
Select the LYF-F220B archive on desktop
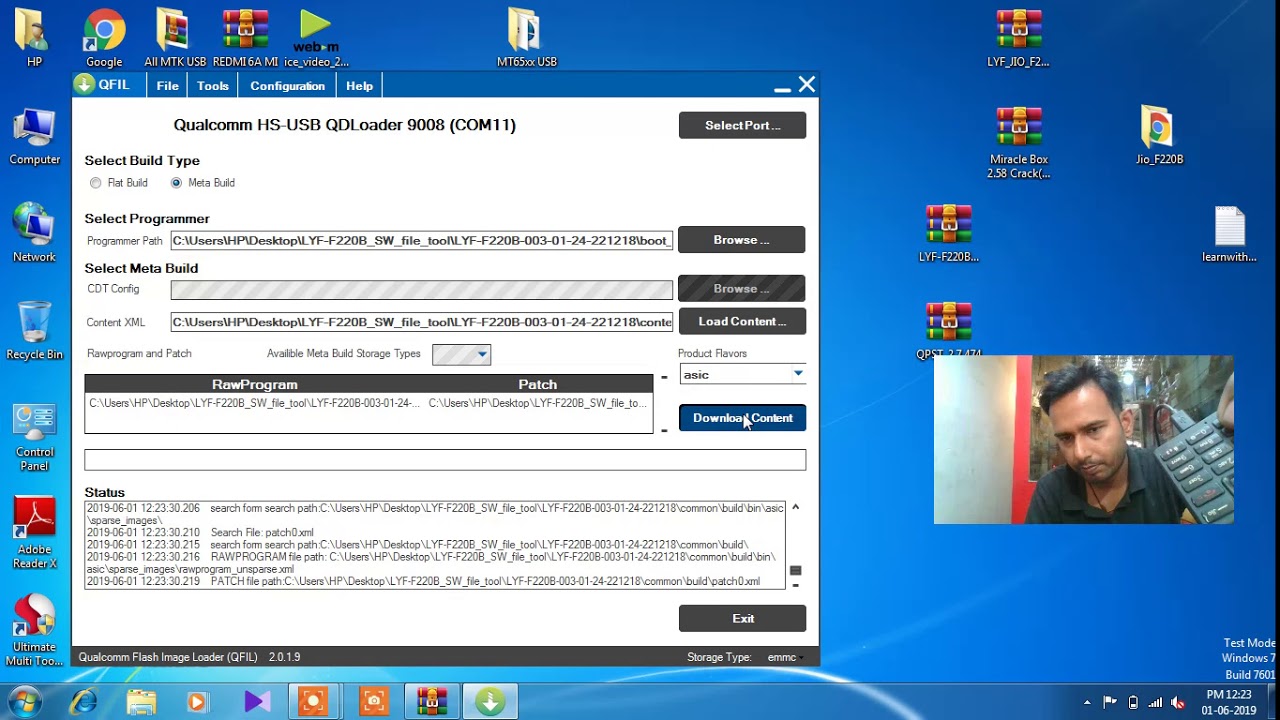click(948, 233)
